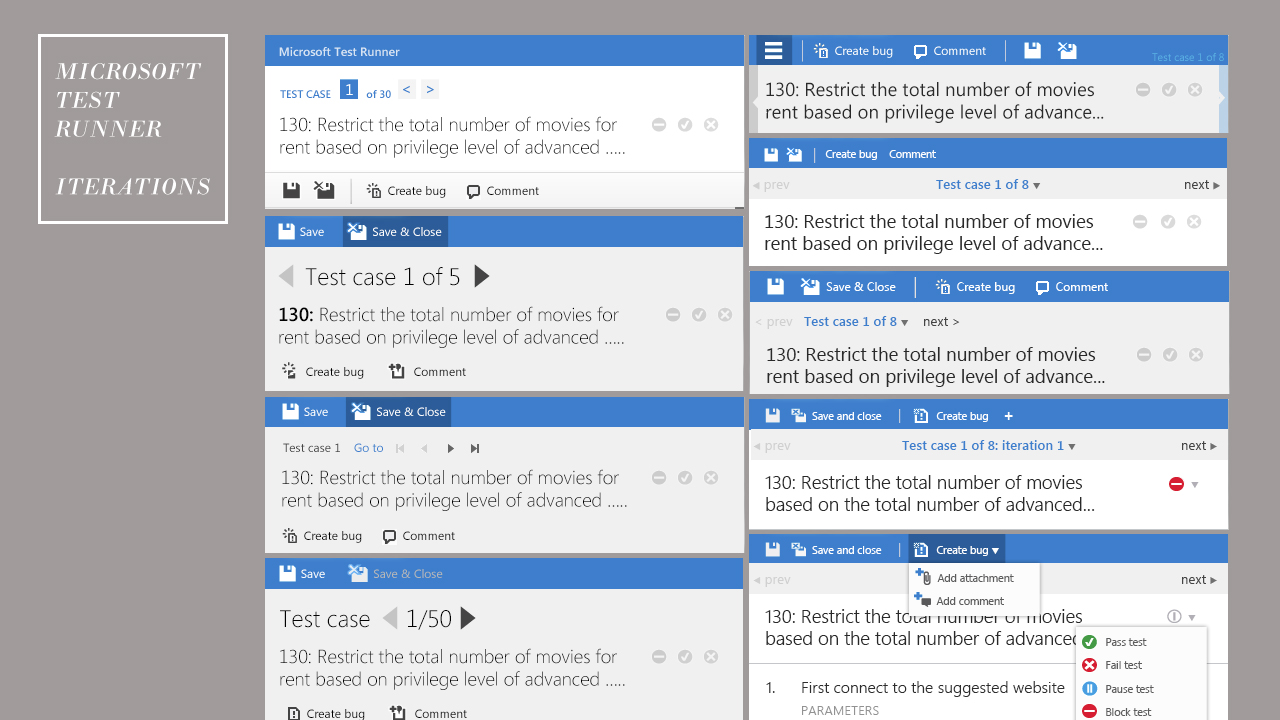Screen dimensions: 1280x720
Task: Click the fail X circle in the 'Go to' panel
Action: pos(711,478)
